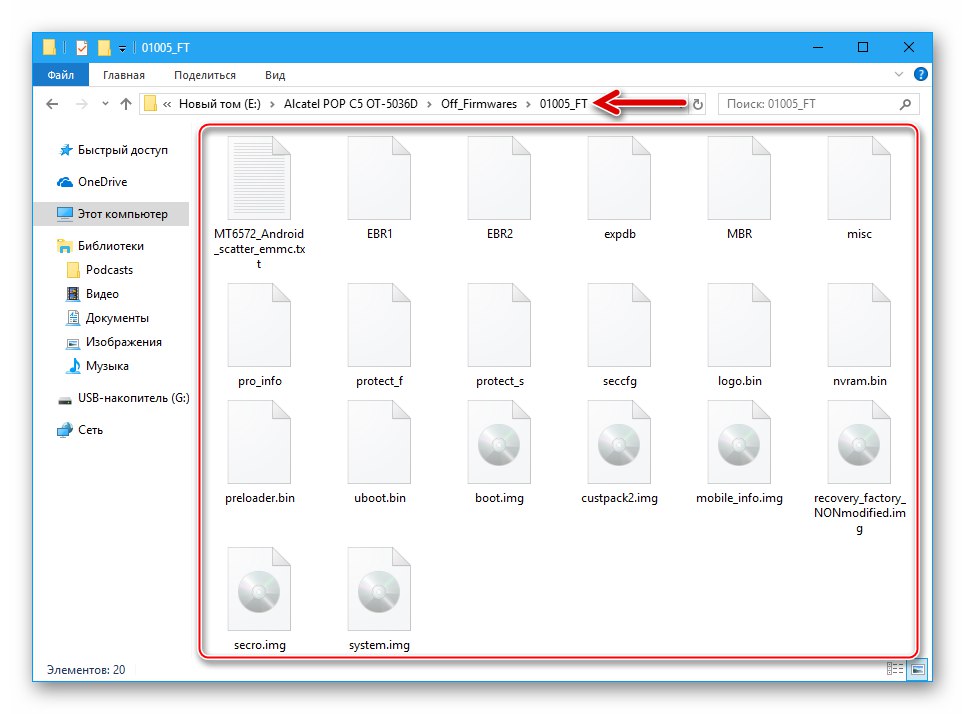Click the Properties icon in quick access toolbar
The width and height of the screenshot is (965, 714).
(81, 47)
